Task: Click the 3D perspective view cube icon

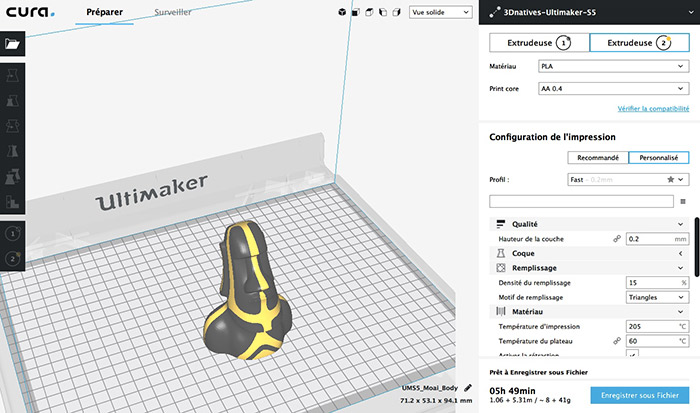Action: [341, 13]
